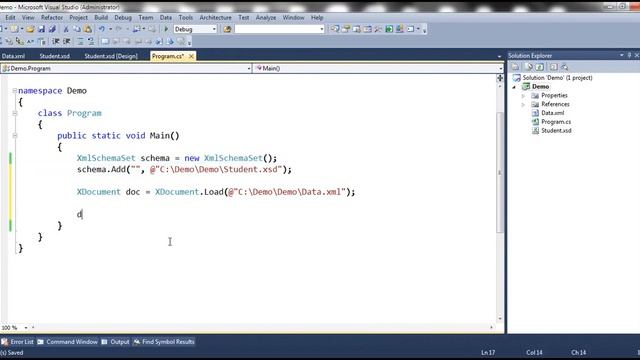Select Program.cs in Solution Explorer
Image resolution: width=640 pixels, height=360 pixels.
tap(556, 122)
